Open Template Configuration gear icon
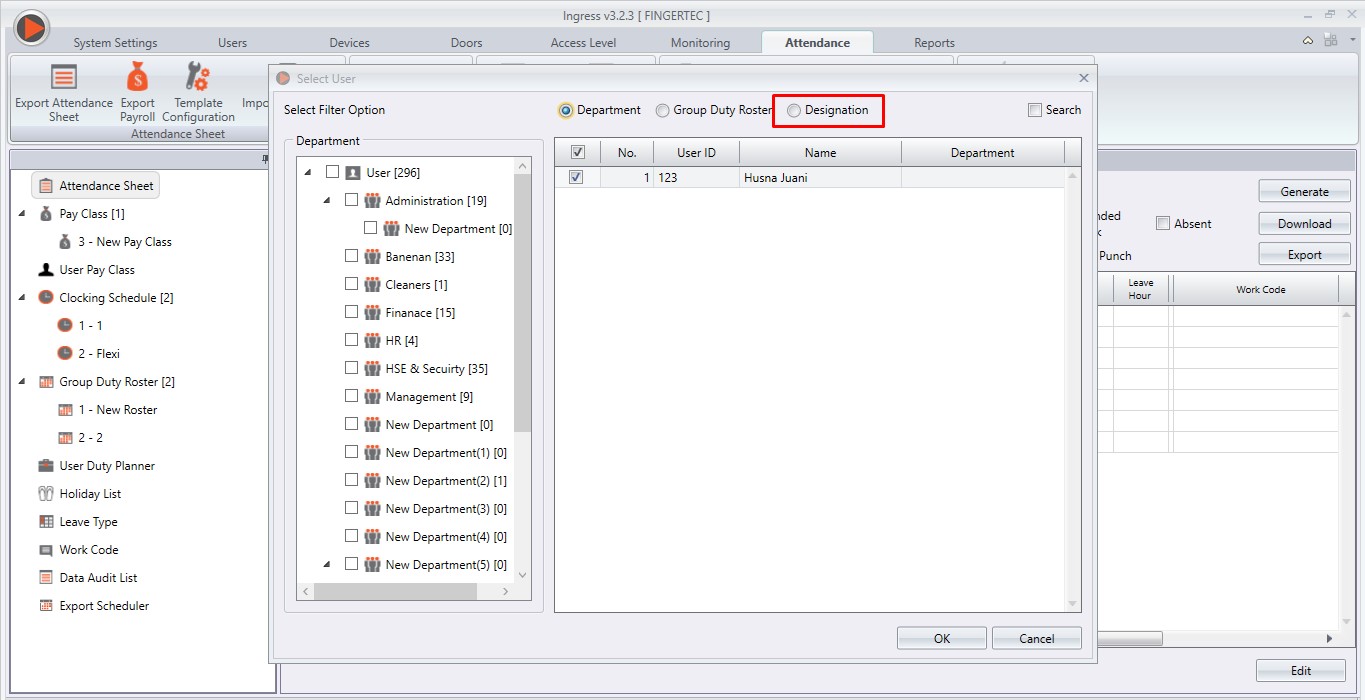1365x700 pixels. [198, 77]
